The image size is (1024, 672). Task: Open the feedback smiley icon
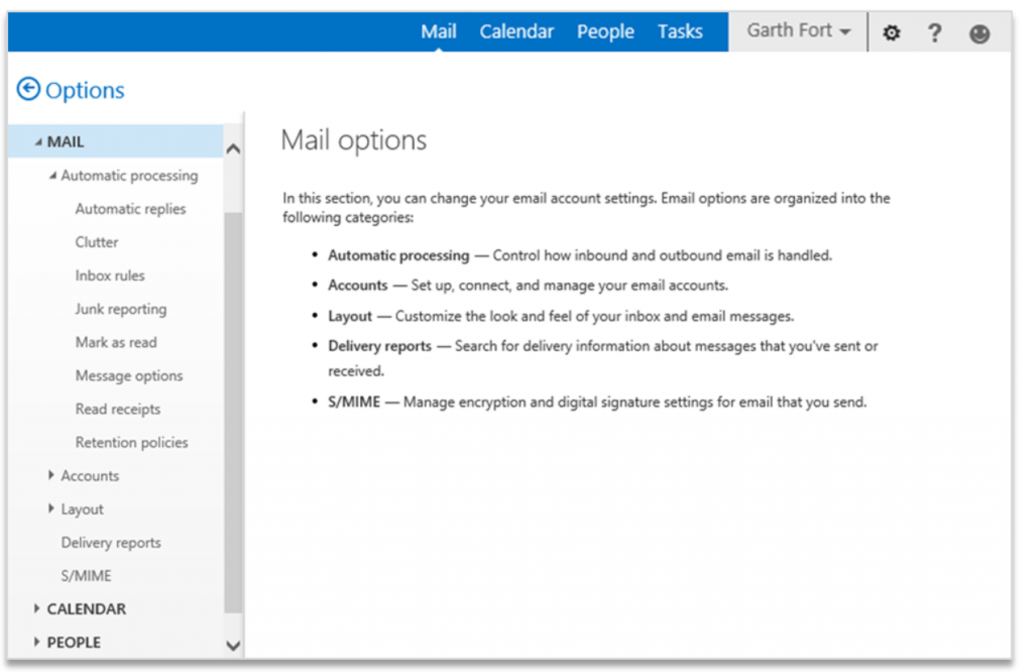pos(978,32)
